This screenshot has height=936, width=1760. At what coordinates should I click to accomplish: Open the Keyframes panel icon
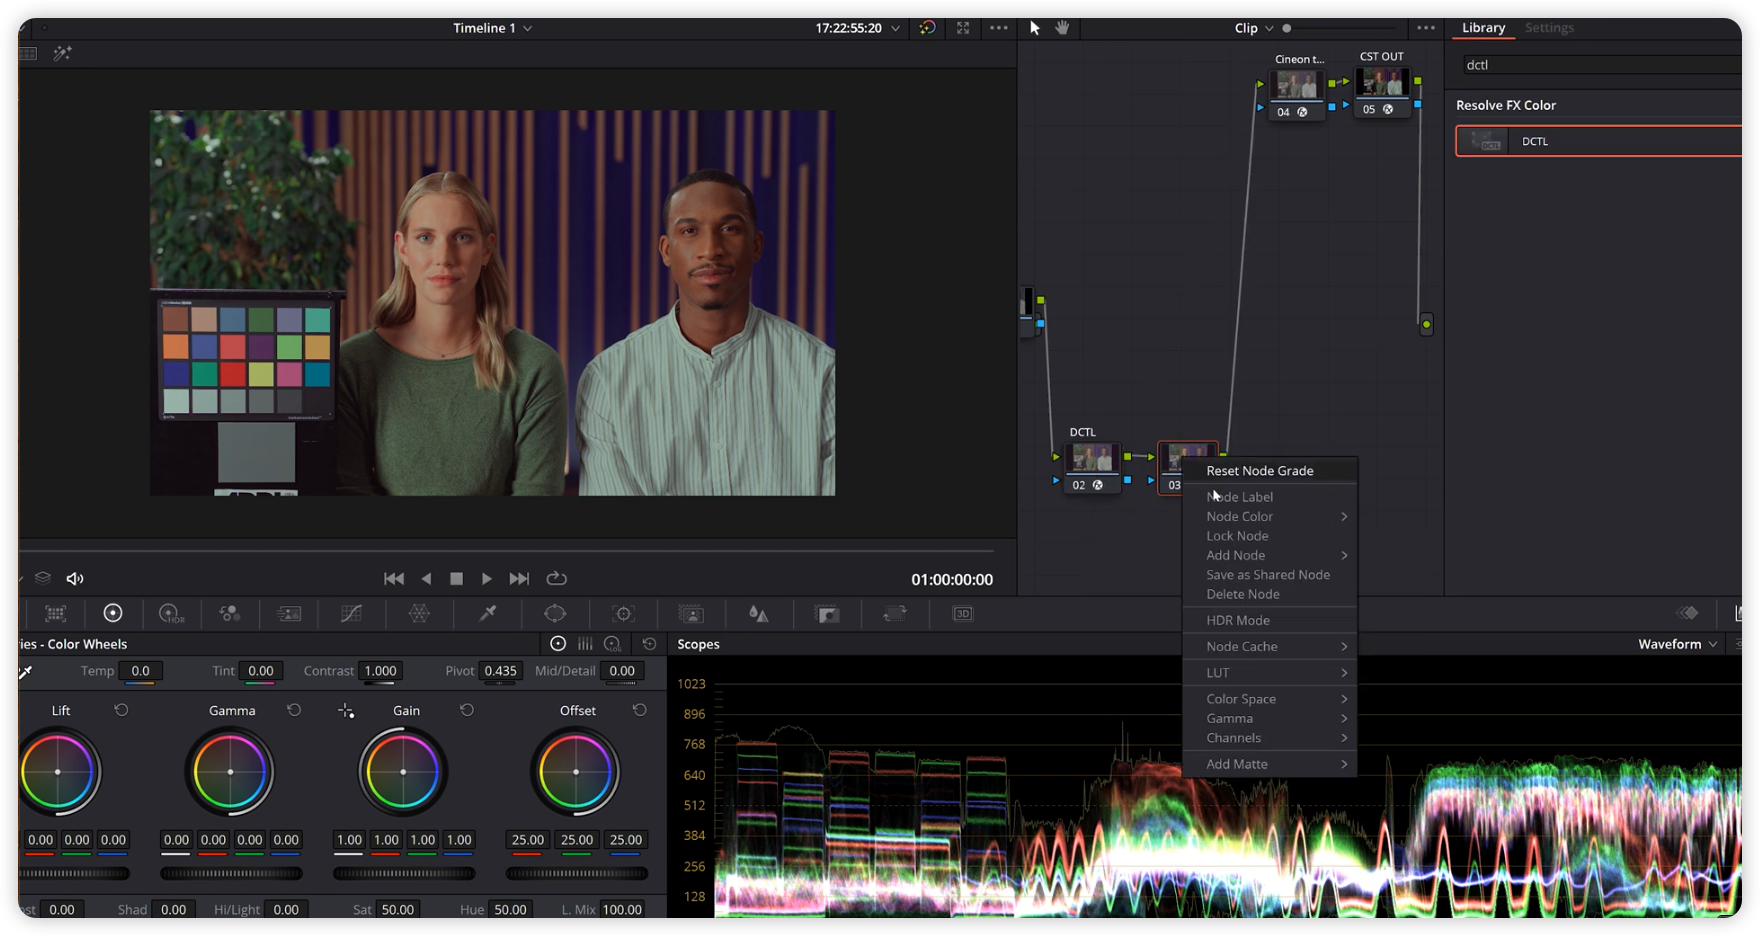(x=1689, y=613)
